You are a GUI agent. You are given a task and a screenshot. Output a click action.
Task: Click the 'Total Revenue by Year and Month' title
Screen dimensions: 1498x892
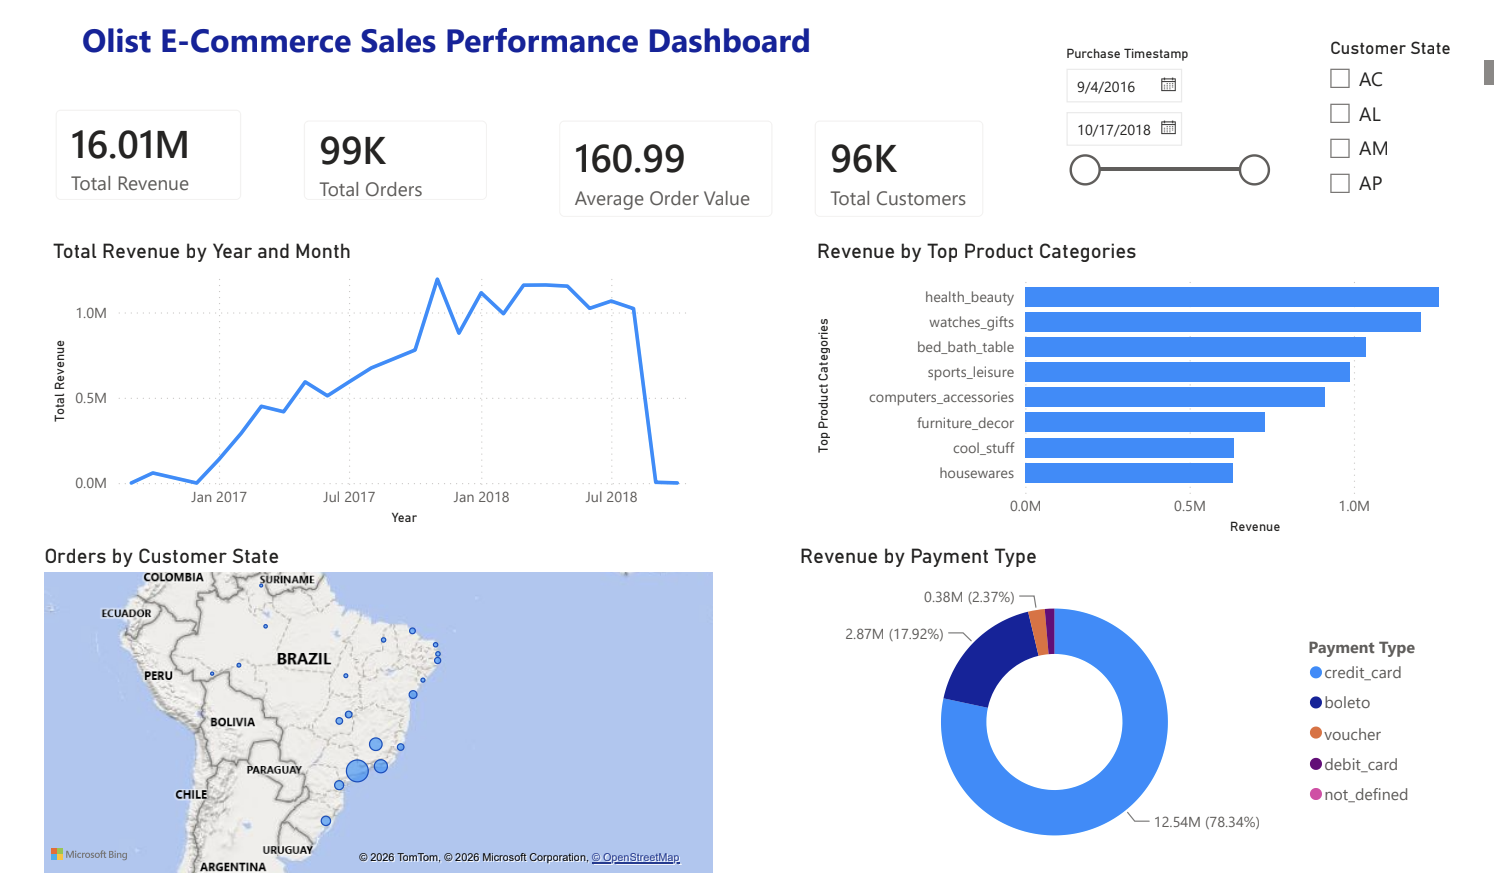202,252
